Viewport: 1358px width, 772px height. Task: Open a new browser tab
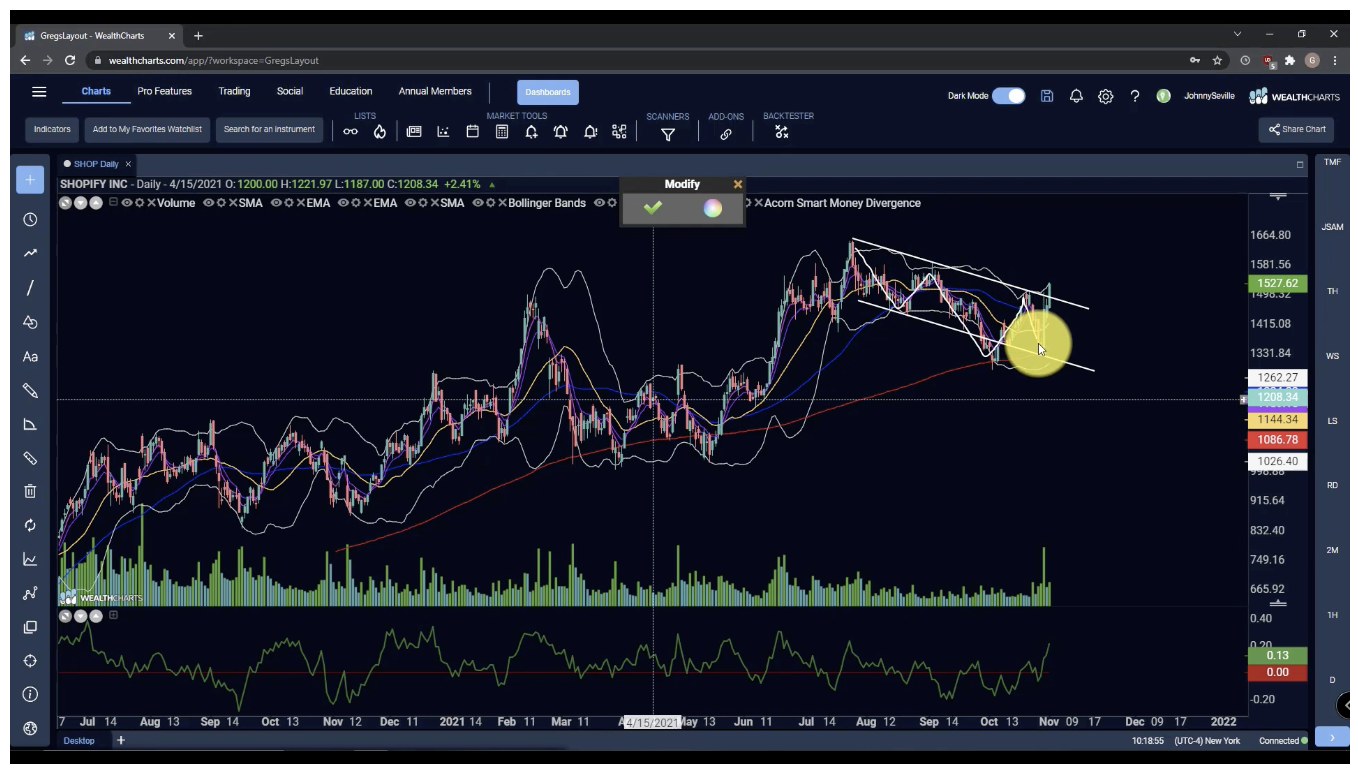[x=198, y=36]
